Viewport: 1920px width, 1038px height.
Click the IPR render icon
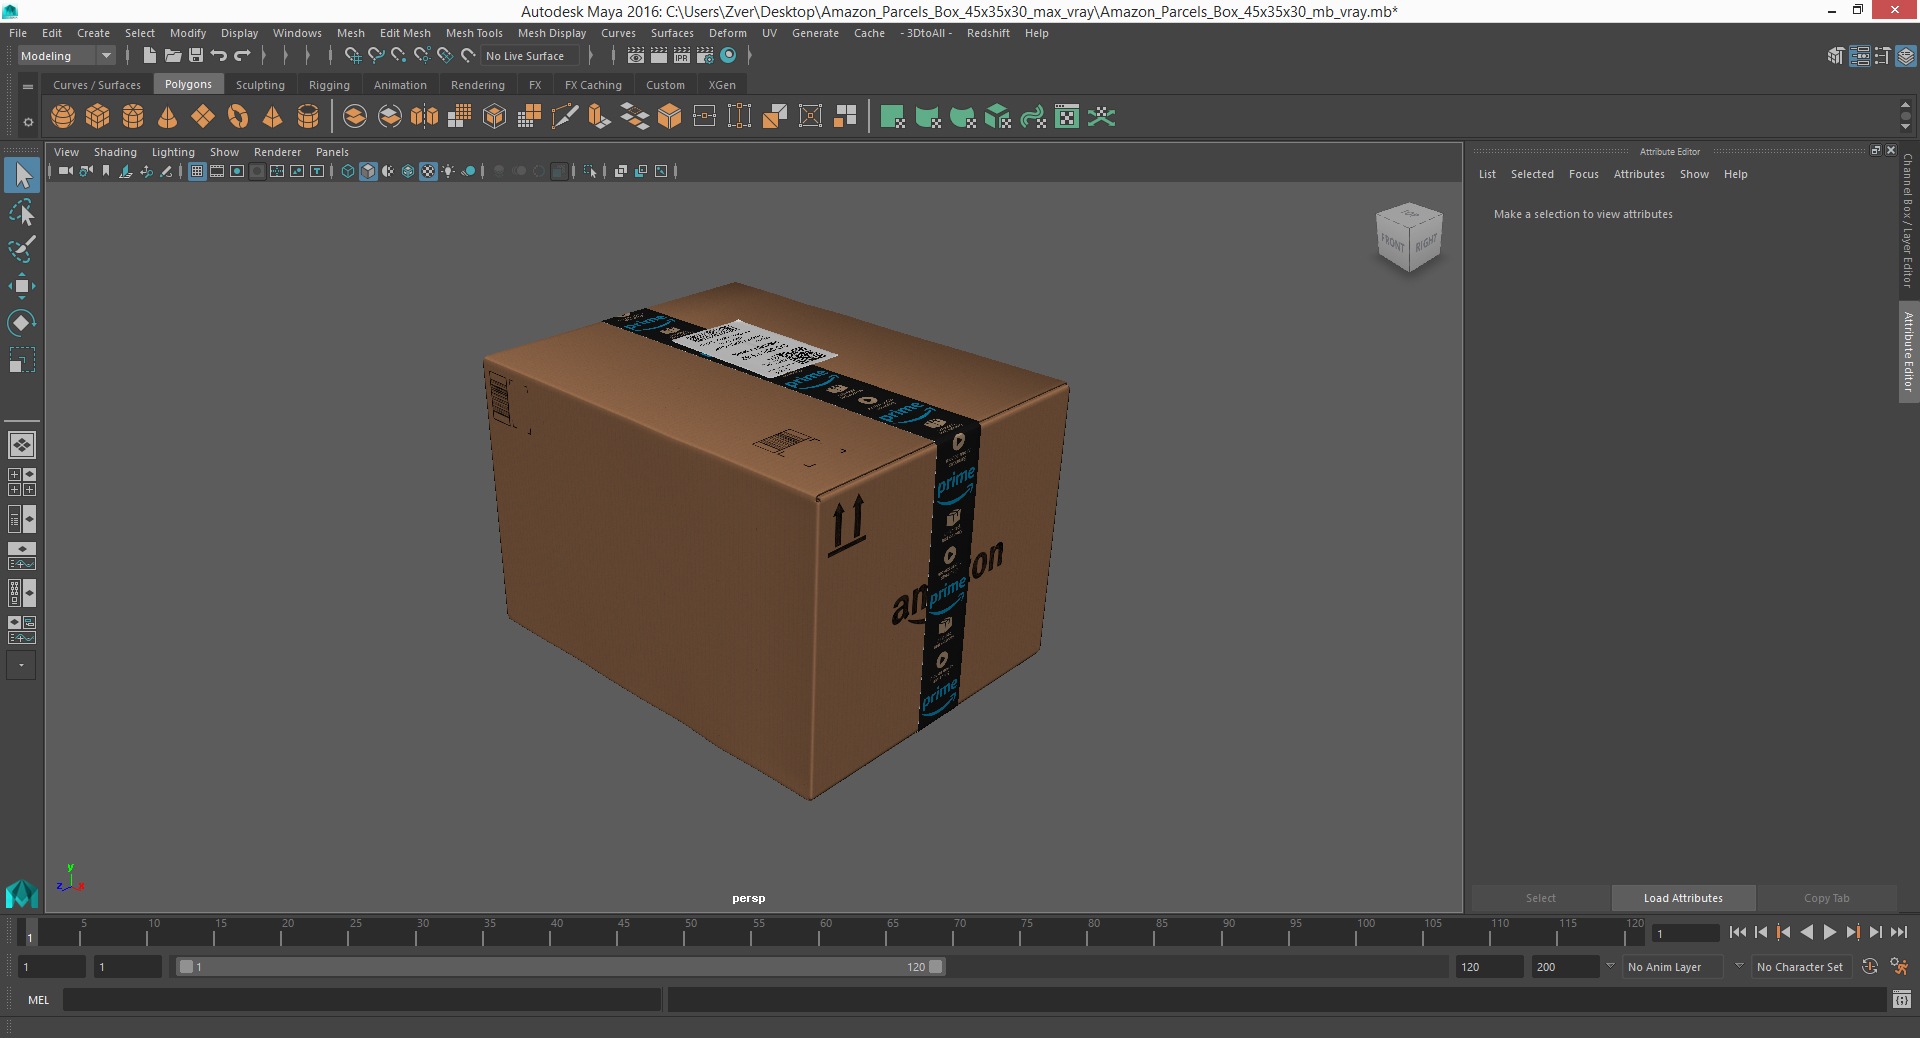[x=682, y=56]
